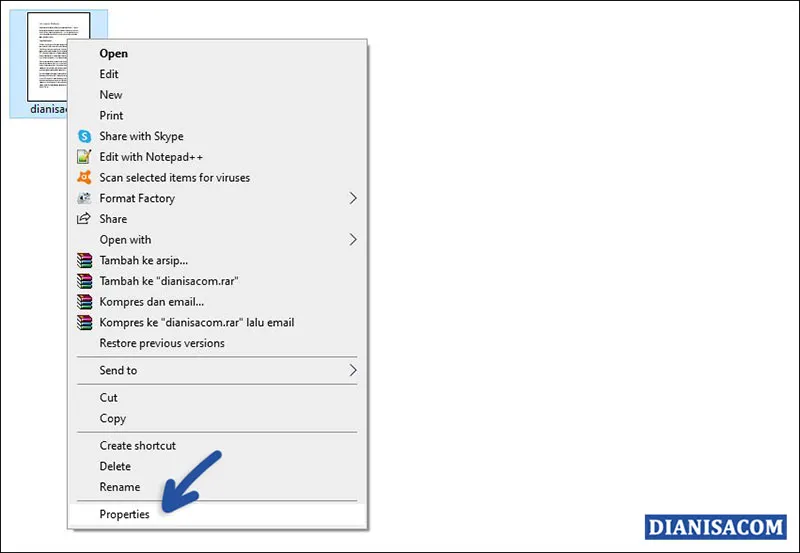800x553 pixels.
Task: Click the Share arrow icon
Action: point(84,218)
